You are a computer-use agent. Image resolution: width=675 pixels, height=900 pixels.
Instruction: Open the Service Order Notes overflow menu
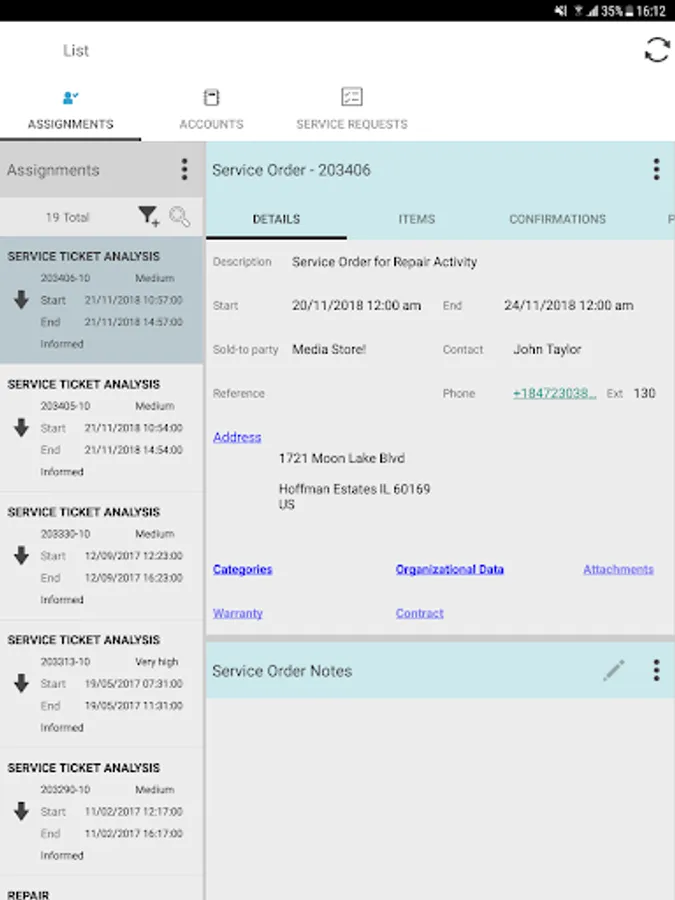656,670
